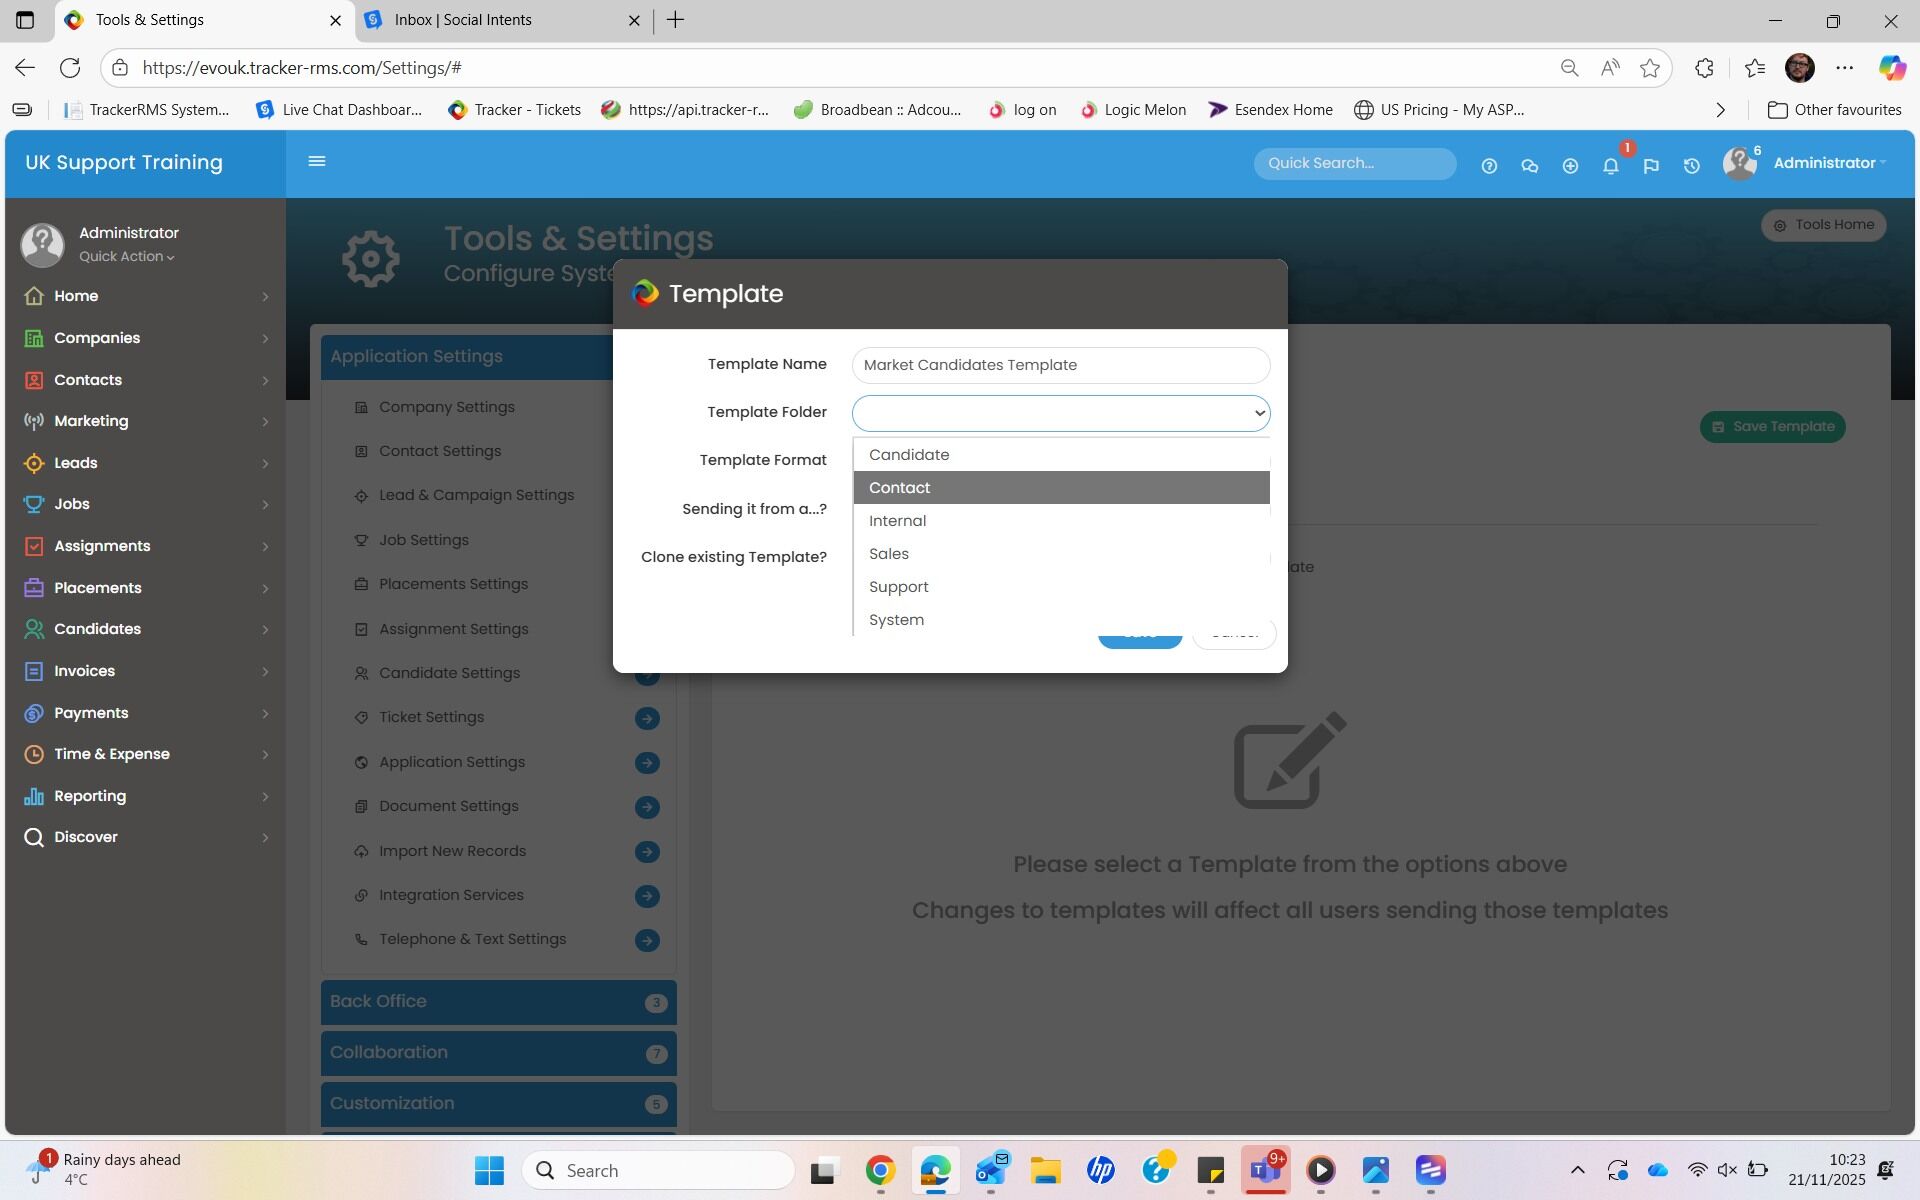Expand the Quick Action dropdown

pos(127,257)
